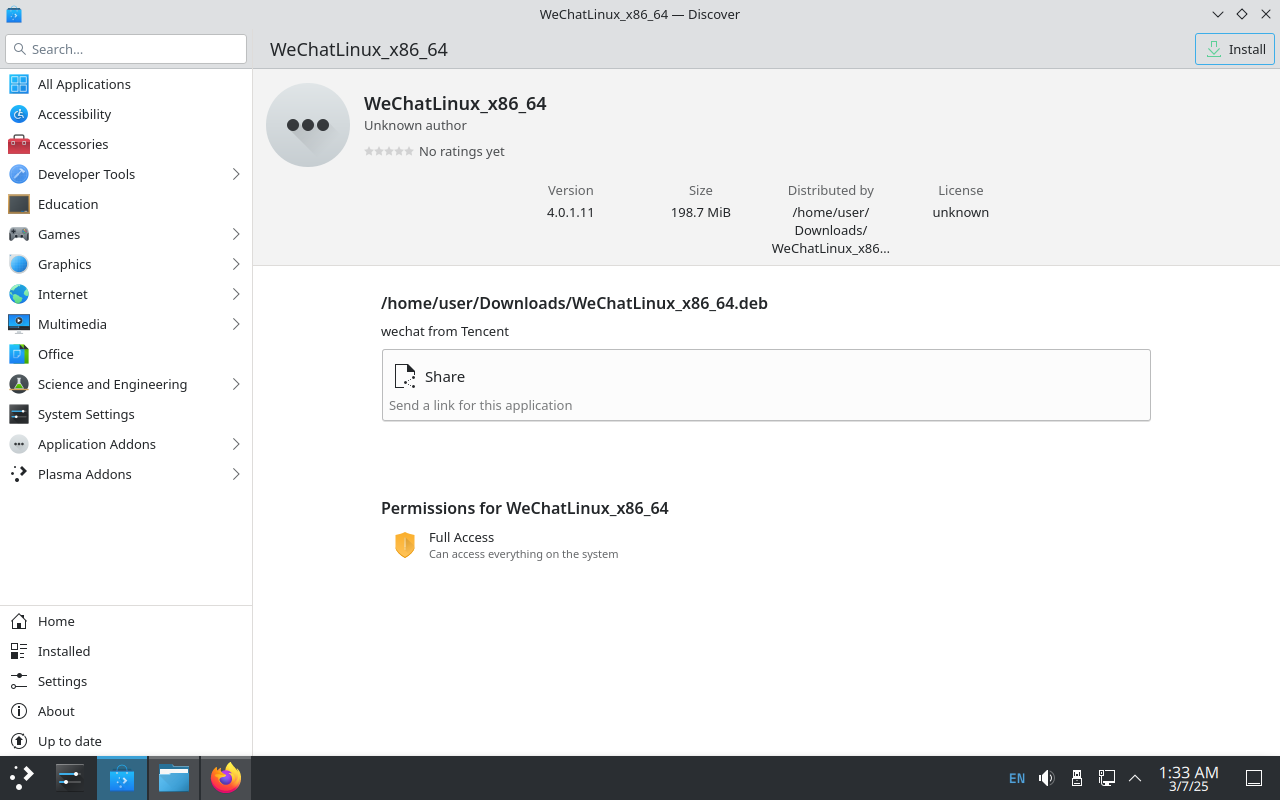Click the volume speaker tray icon
Viewport: 1280px width, 800px height.
pos(1047,777)
